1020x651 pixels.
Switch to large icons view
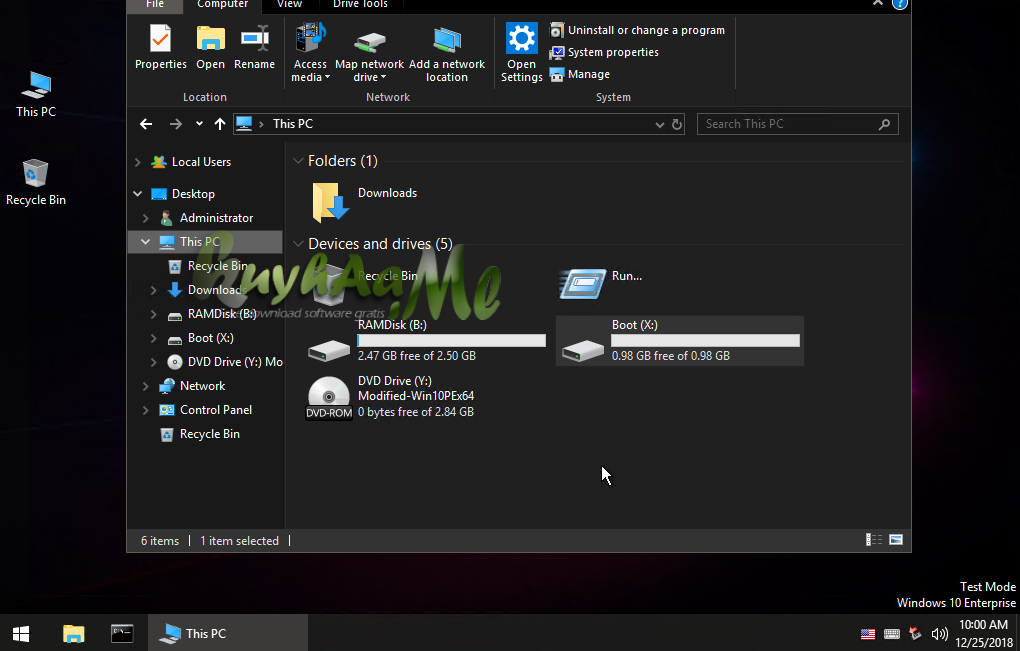point(896,540)
